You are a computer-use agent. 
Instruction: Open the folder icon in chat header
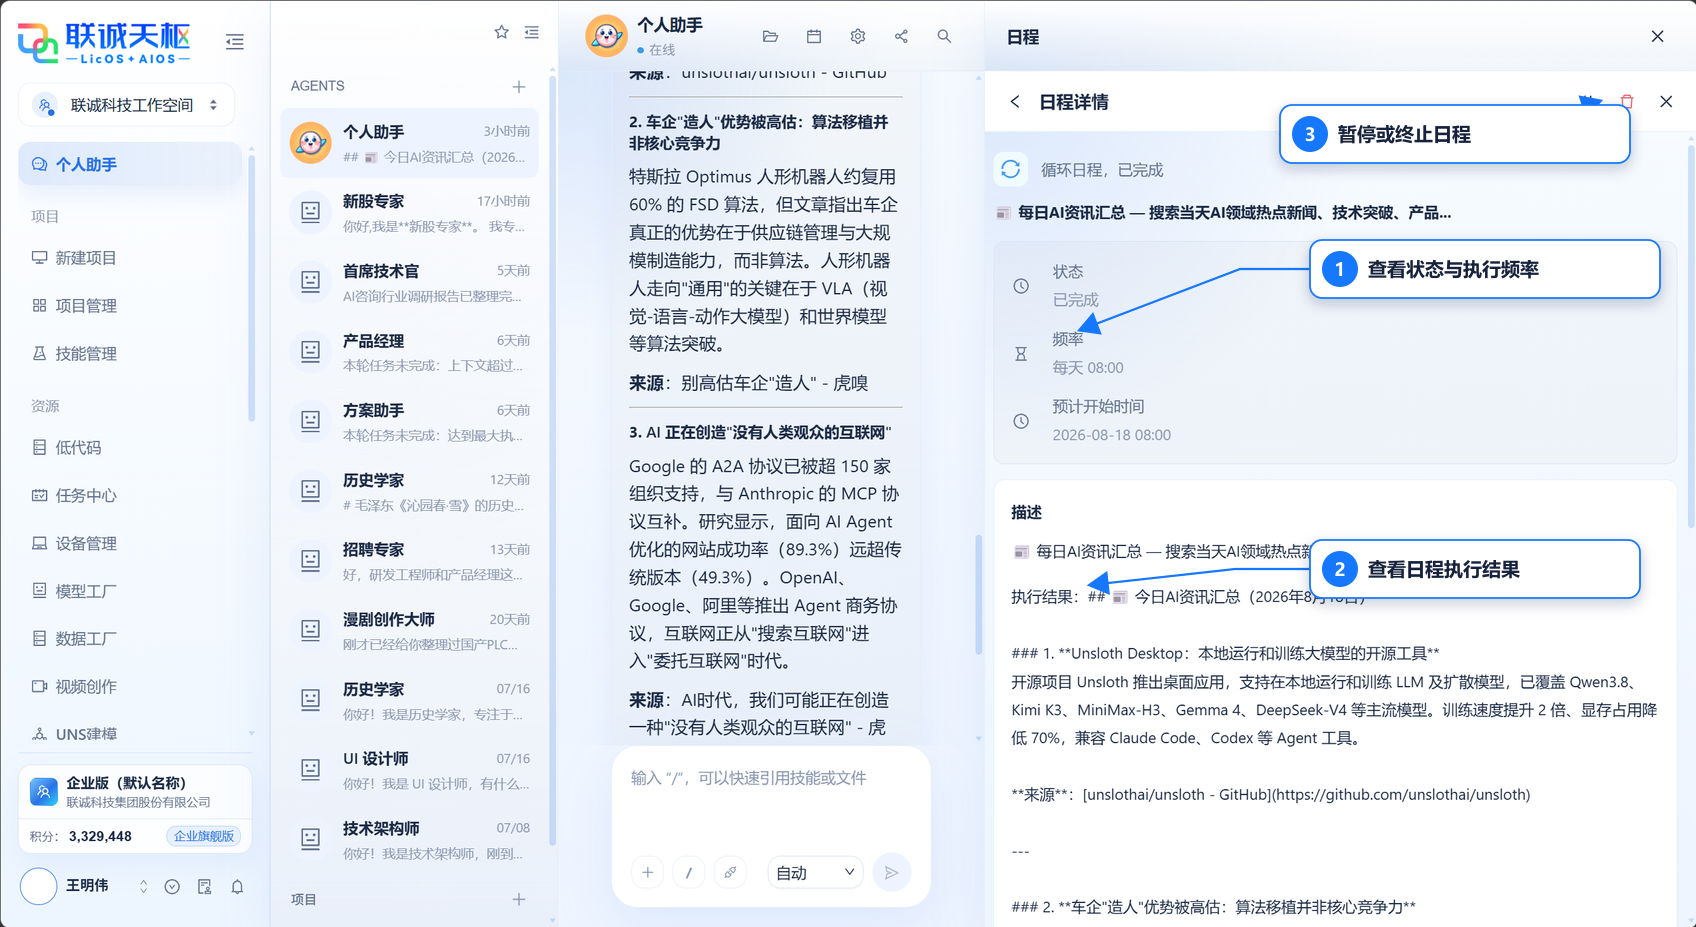[770, 36]
